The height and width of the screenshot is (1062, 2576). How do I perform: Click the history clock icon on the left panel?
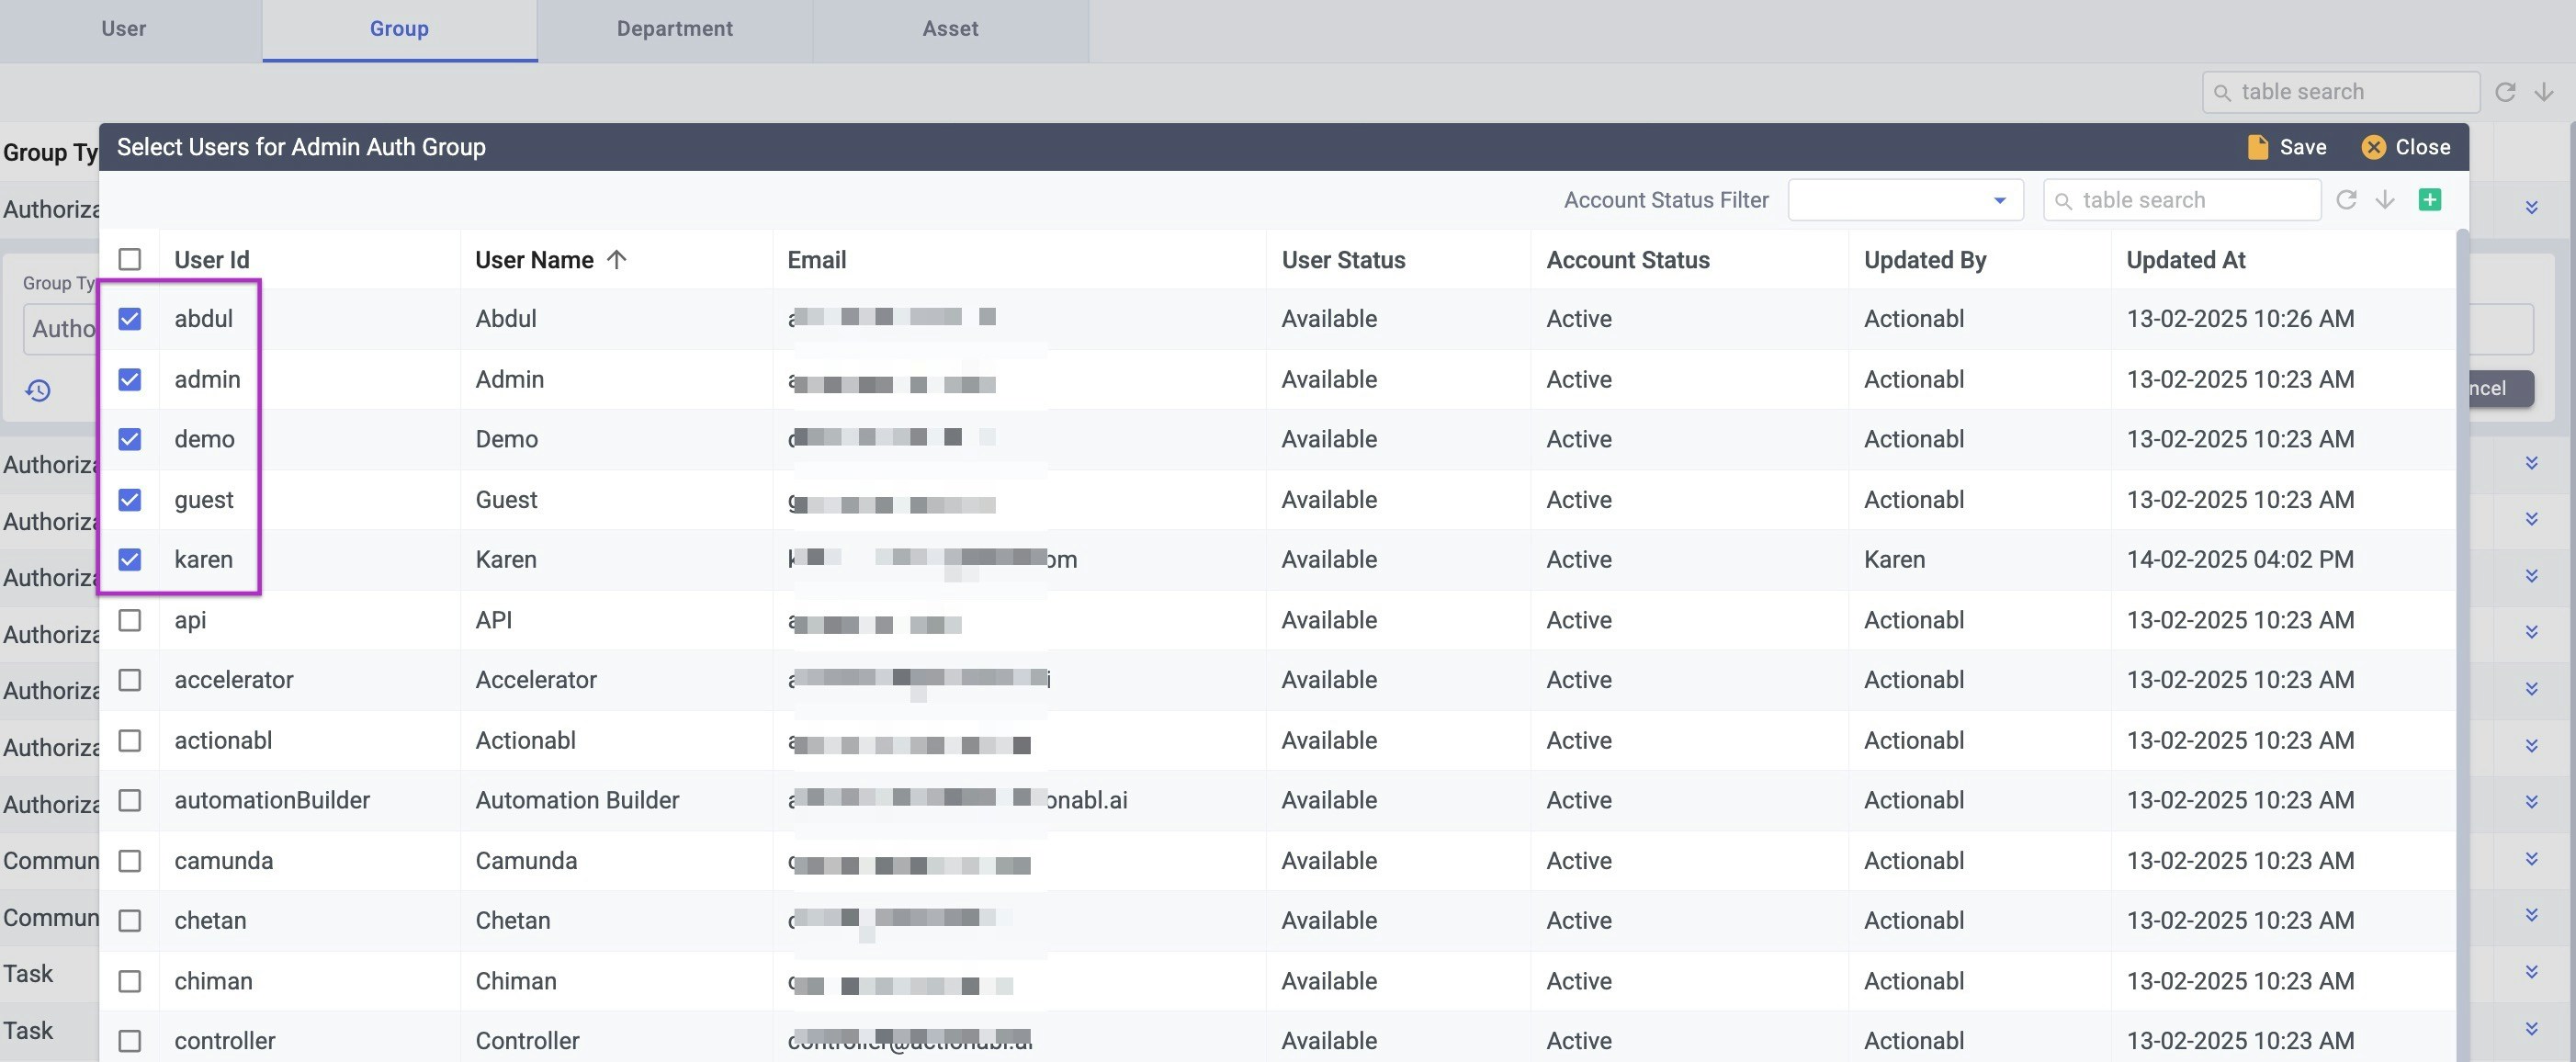(x=37, y=390)
